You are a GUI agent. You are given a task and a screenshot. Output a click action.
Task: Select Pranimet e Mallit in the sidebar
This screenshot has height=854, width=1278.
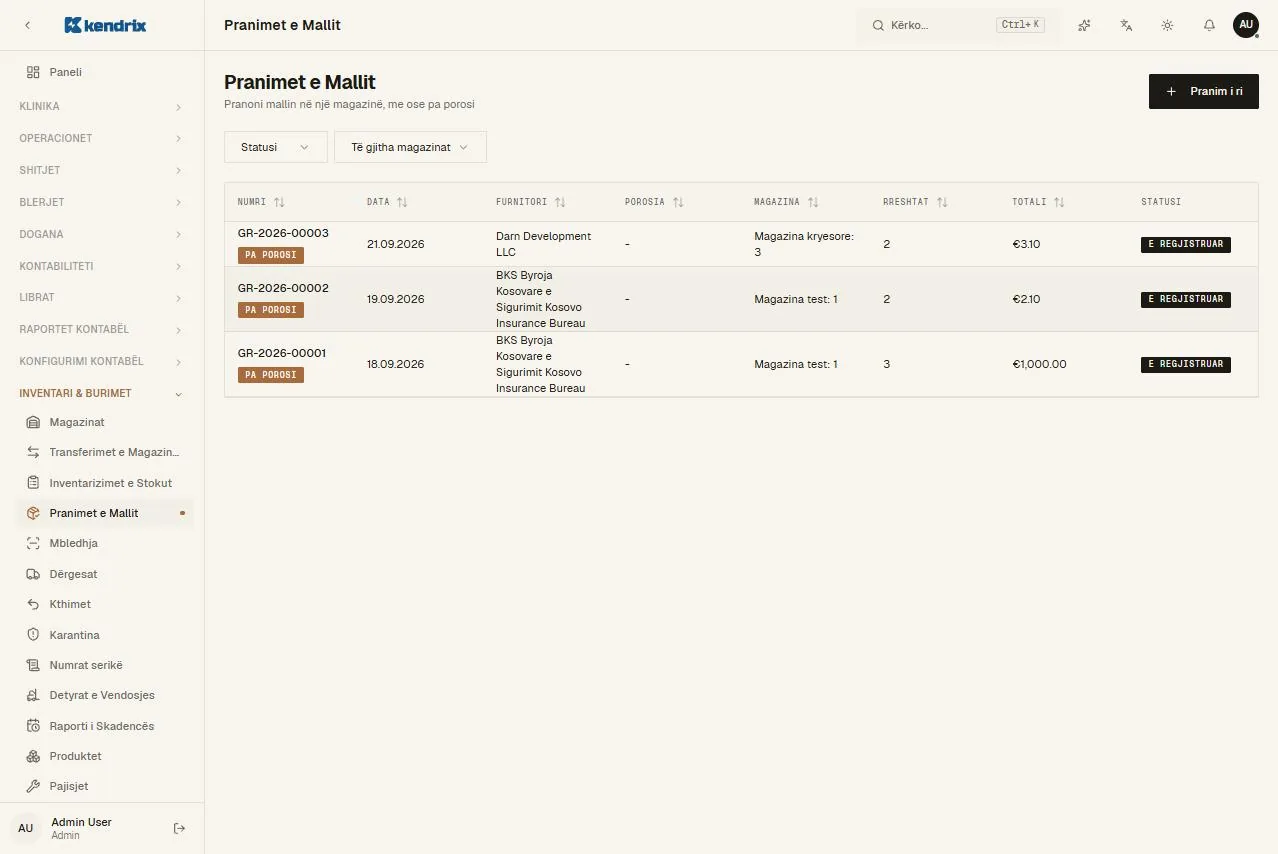[x=104, y=513]
